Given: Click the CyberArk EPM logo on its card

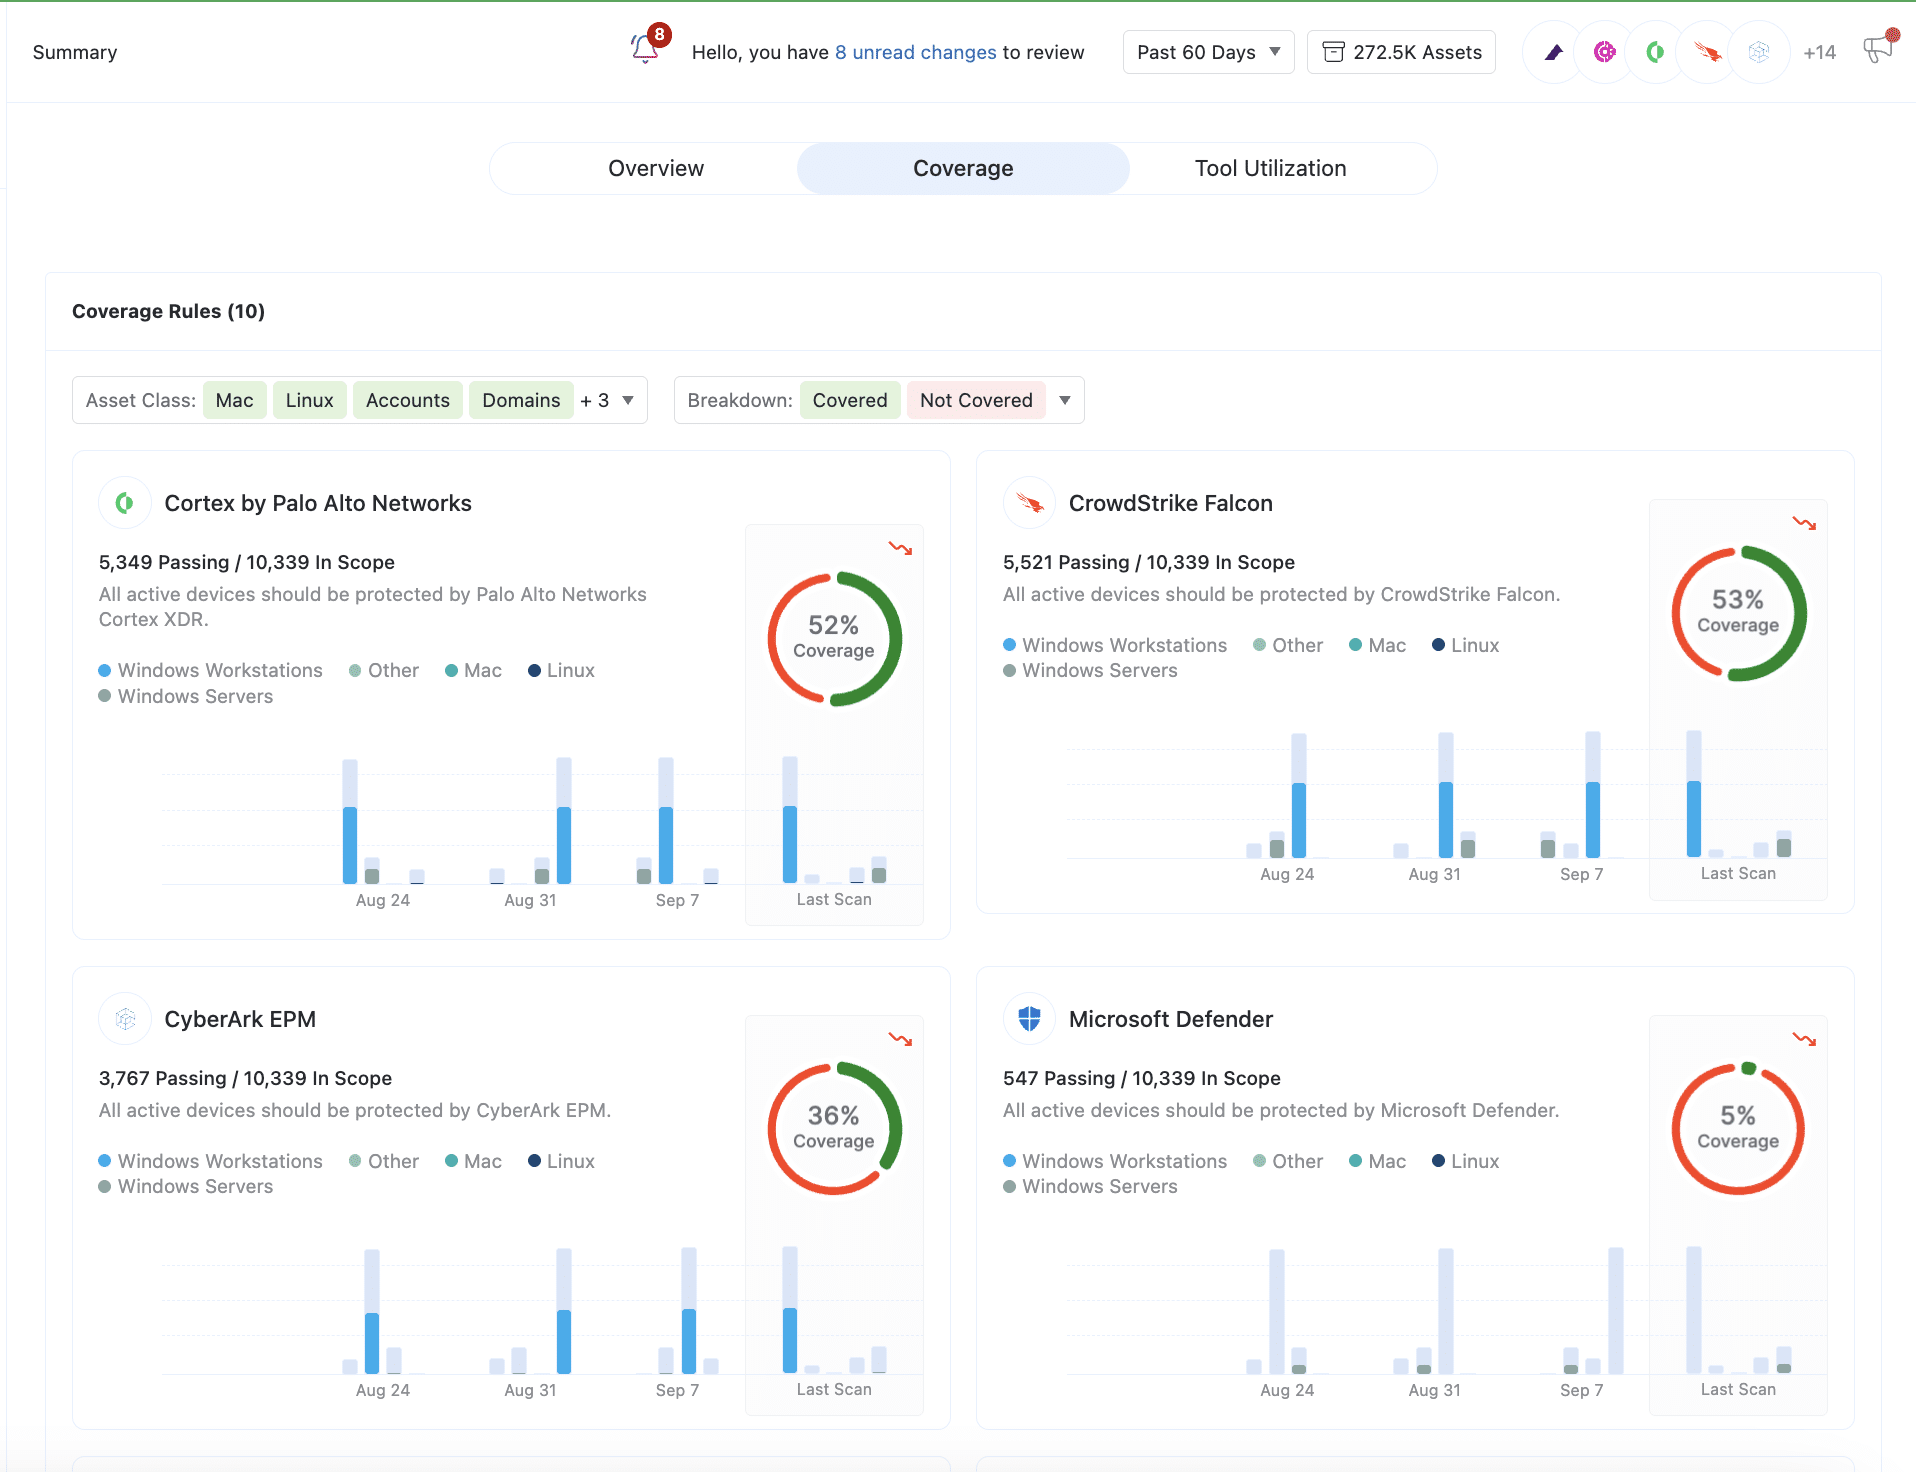Looking at the screenshot, I should coord(125,1019).
